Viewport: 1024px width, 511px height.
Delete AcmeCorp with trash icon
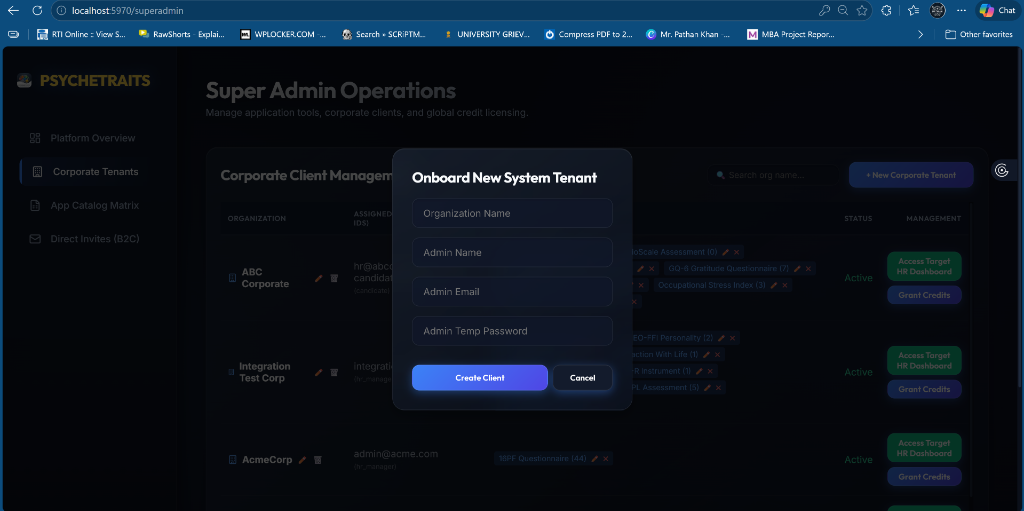click(318, 460)
